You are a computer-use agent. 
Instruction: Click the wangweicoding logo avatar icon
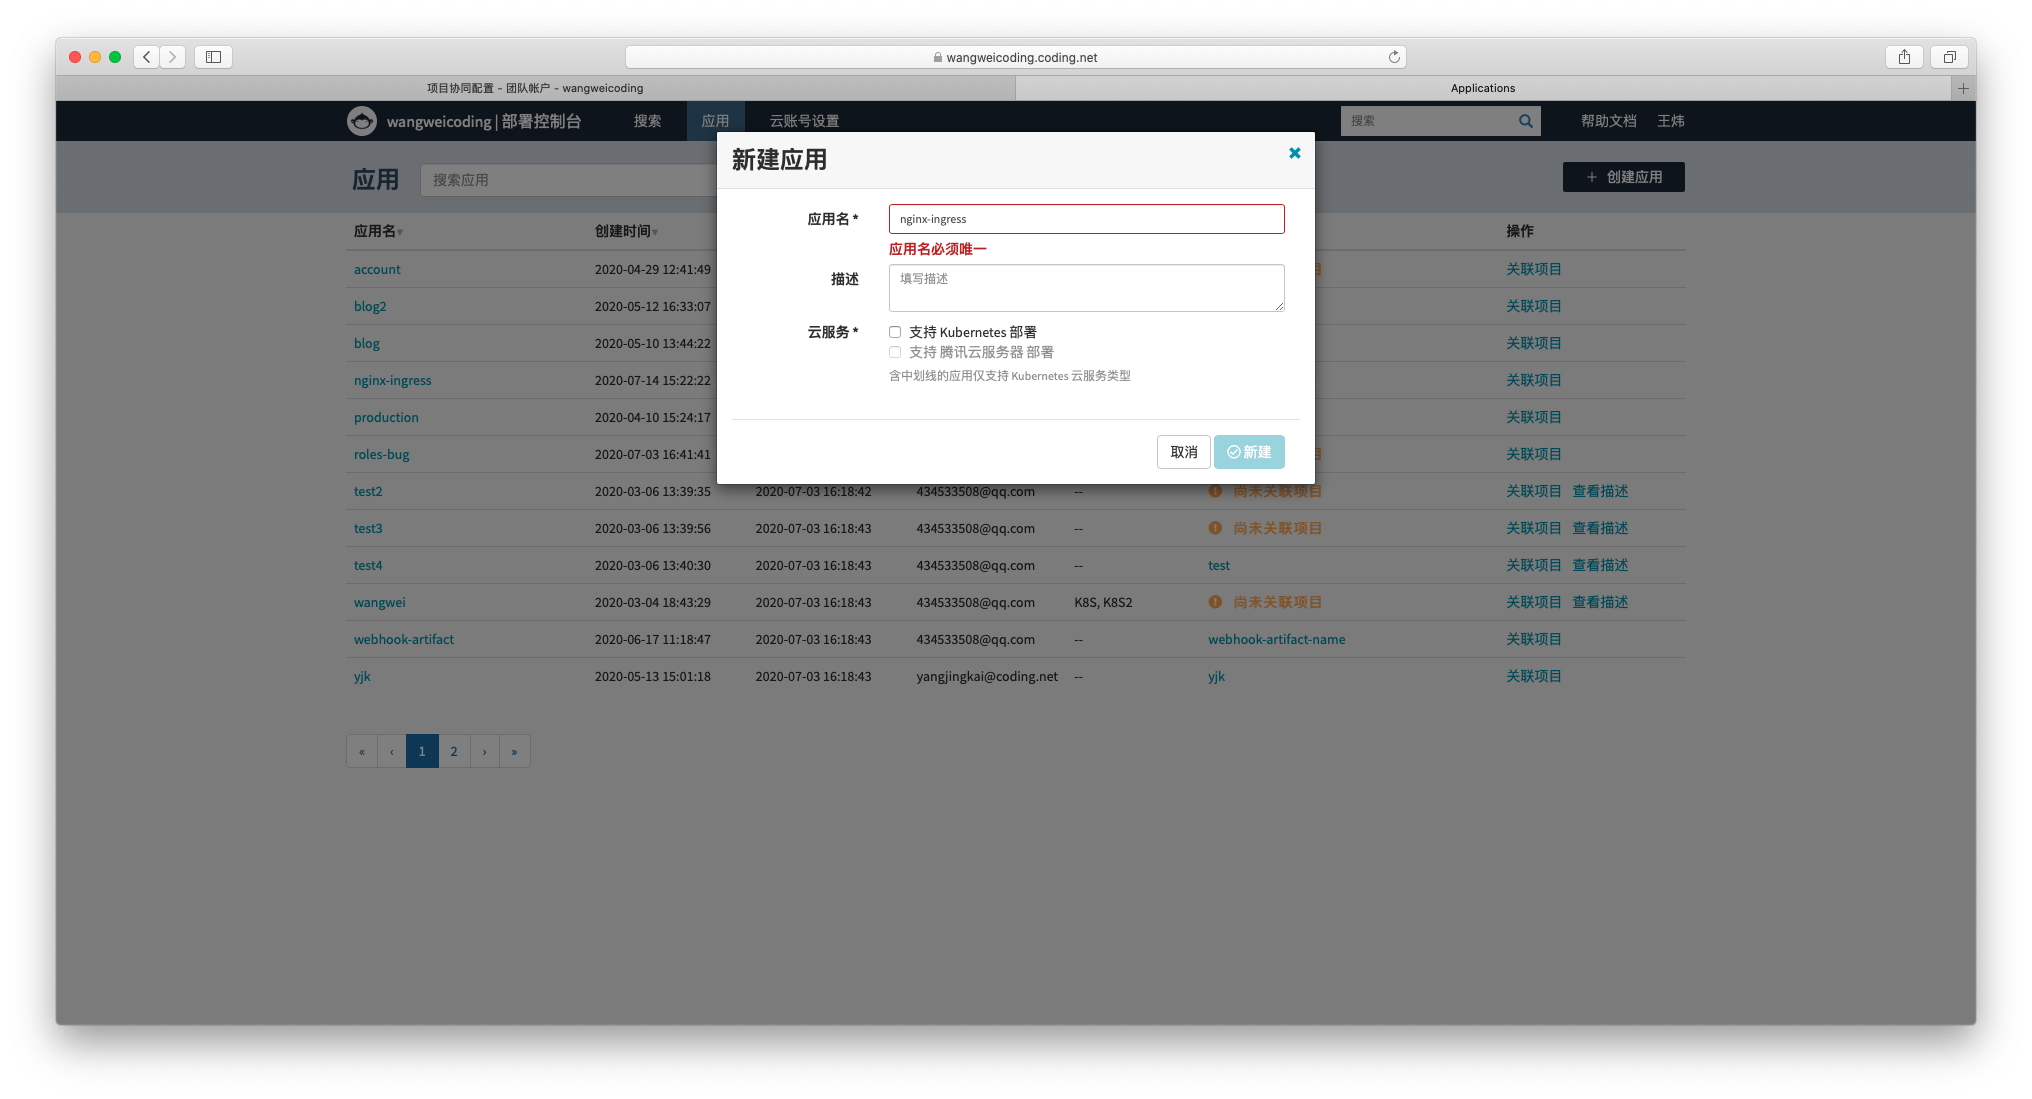click(x=361, y=121)
